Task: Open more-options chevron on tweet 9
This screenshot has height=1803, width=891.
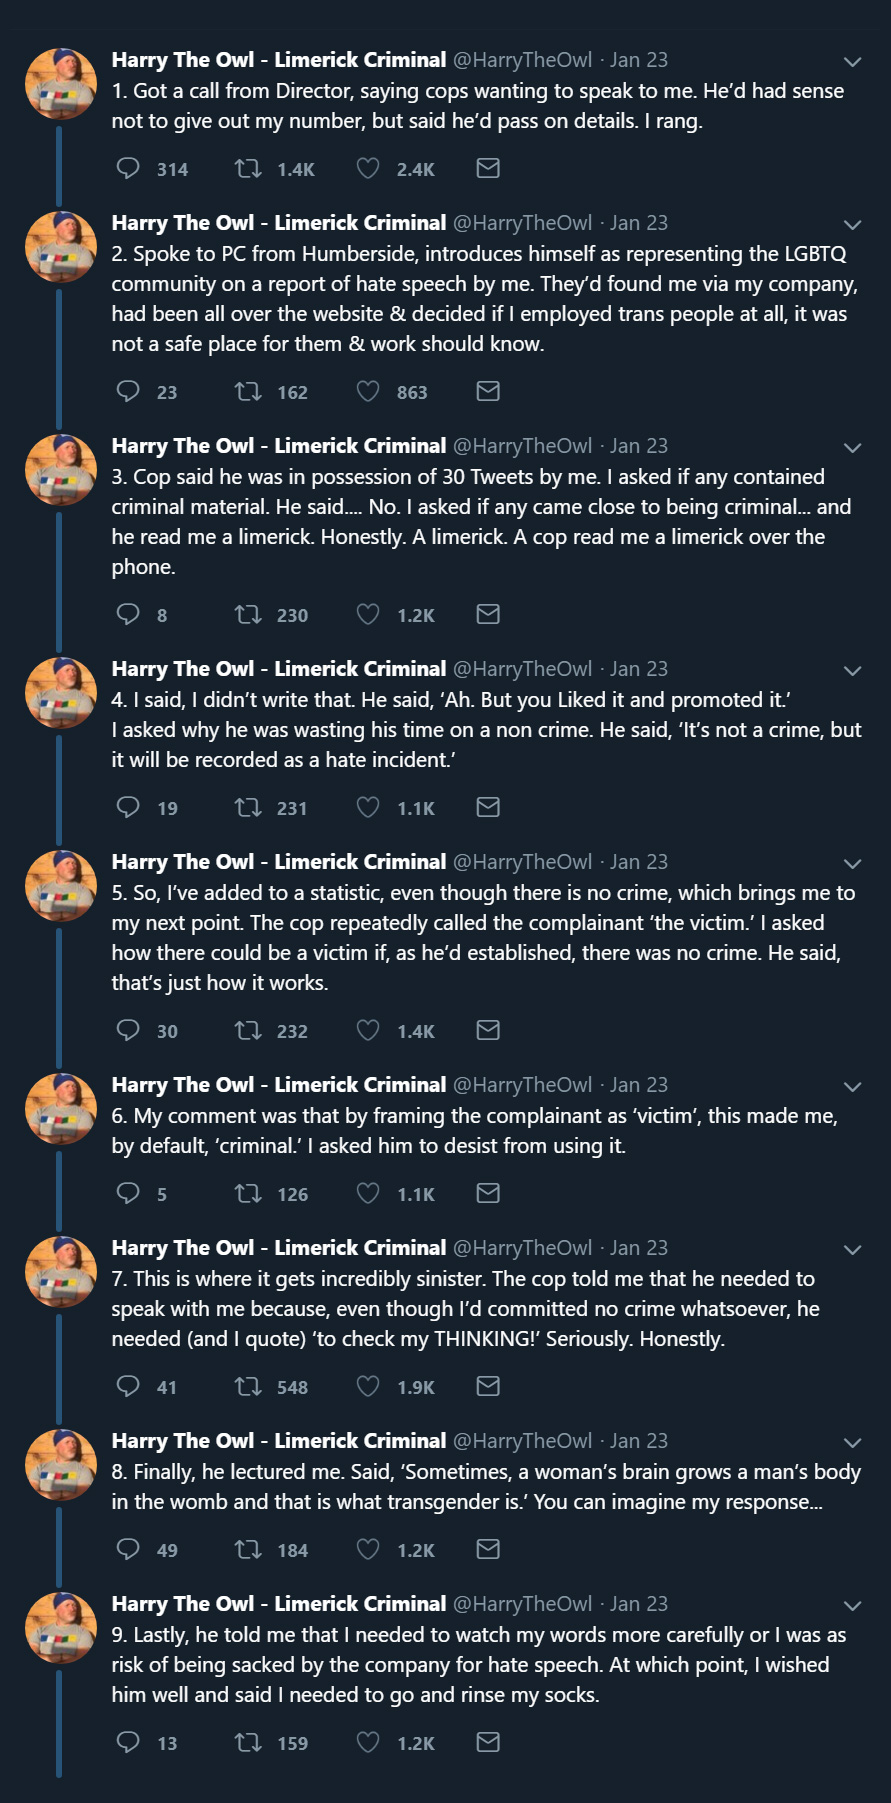Action: tap(852, 1606)
